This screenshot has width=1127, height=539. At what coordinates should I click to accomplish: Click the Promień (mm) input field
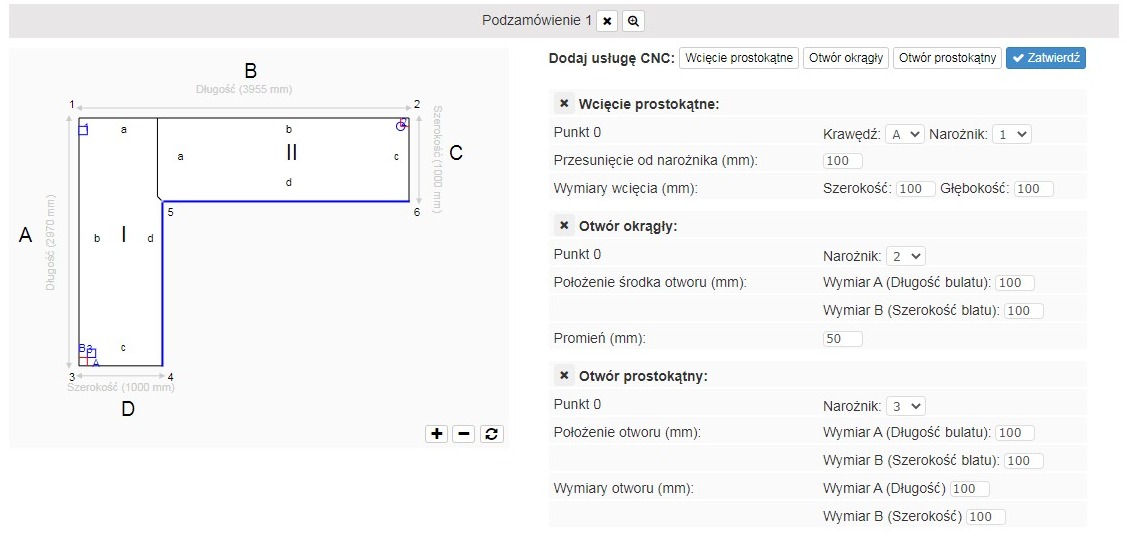tap(842, 339)
